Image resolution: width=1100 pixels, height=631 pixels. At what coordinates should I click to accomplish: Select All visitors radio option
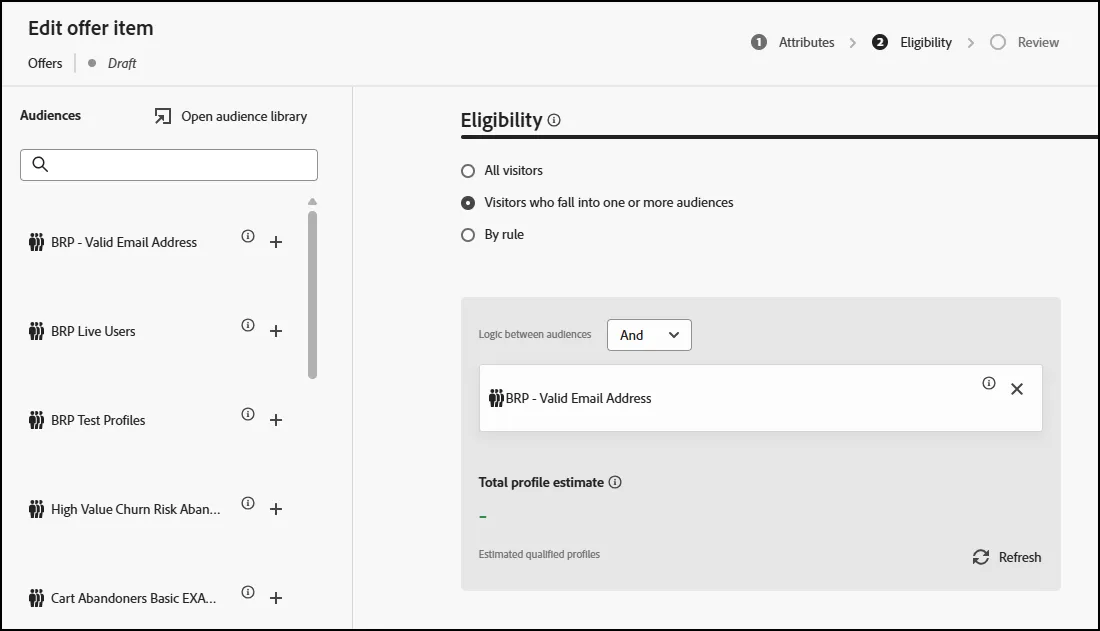[x=468, y=171]
